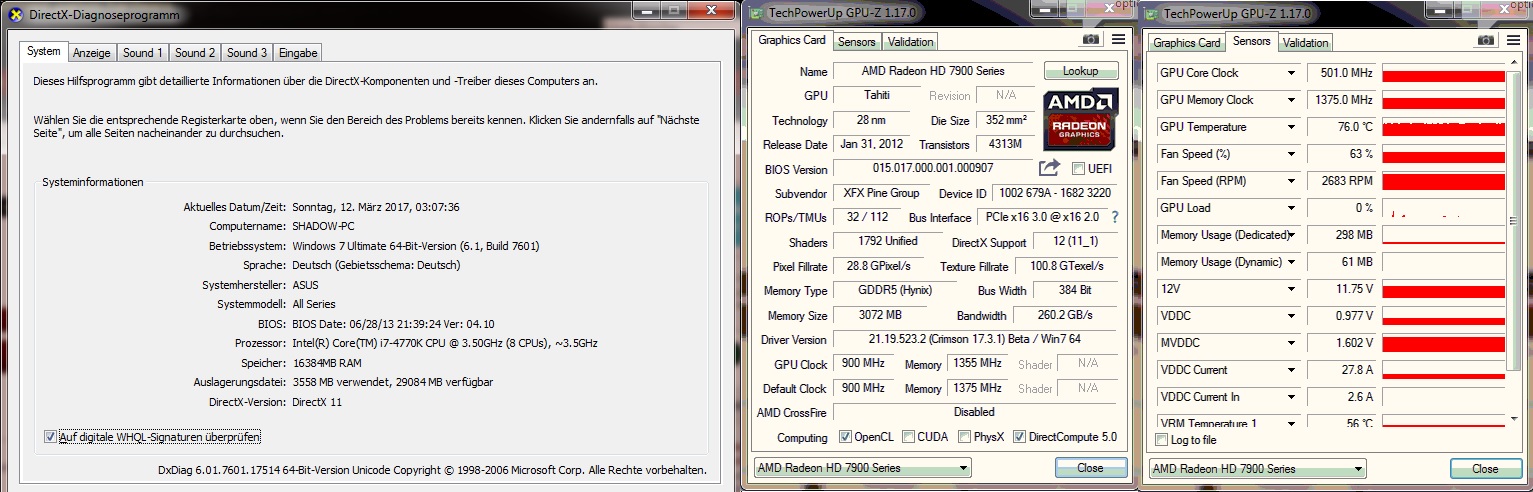Open Validation tab in GPU-Z Sensors window

(x=1306, y=43)
